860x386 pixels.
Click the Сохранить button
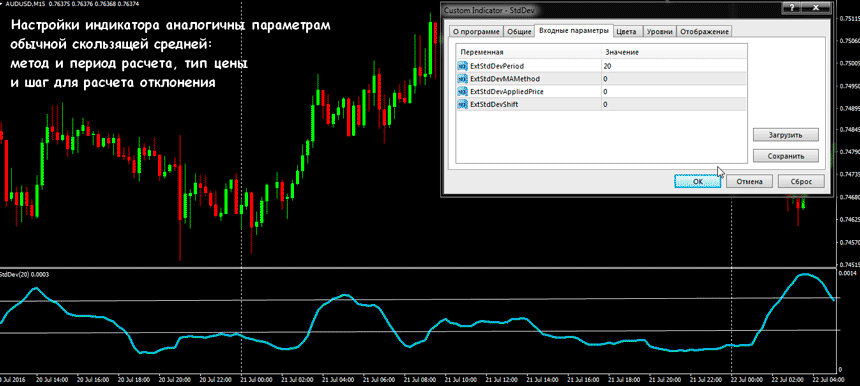[786, 156]
